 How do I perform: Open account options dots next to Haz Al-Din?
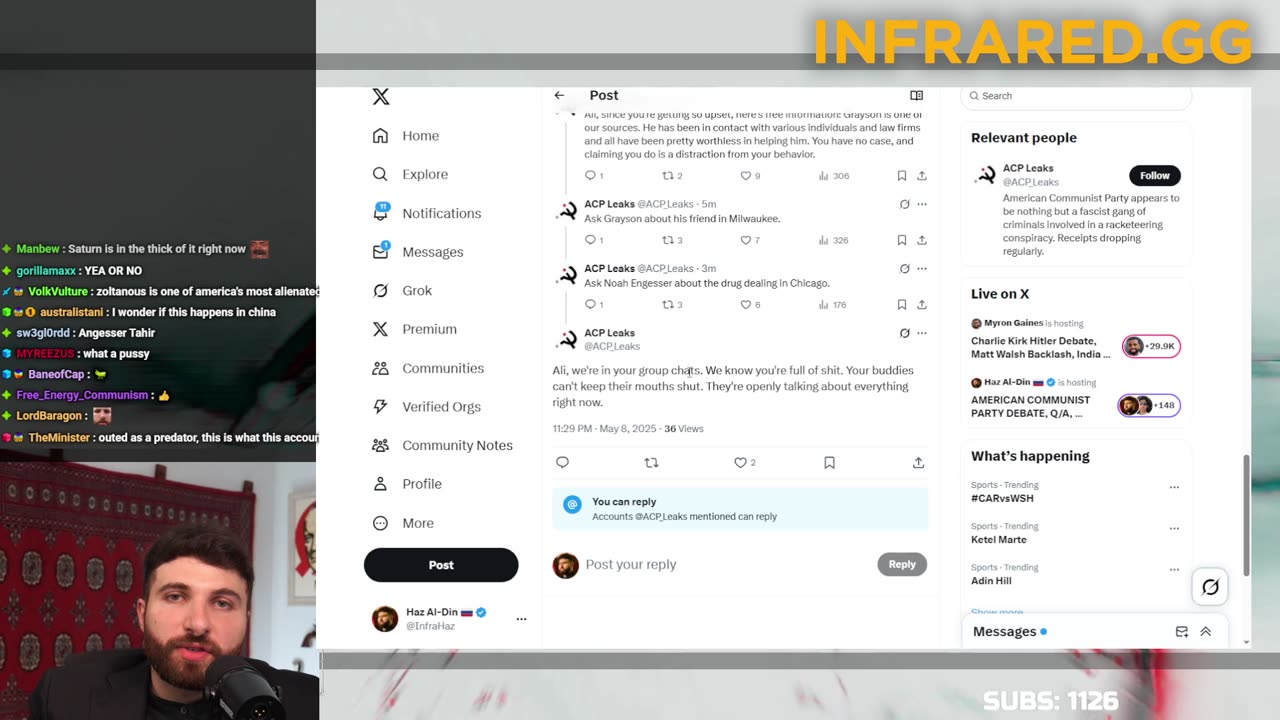pyautogui.click(x=521, y=619)
